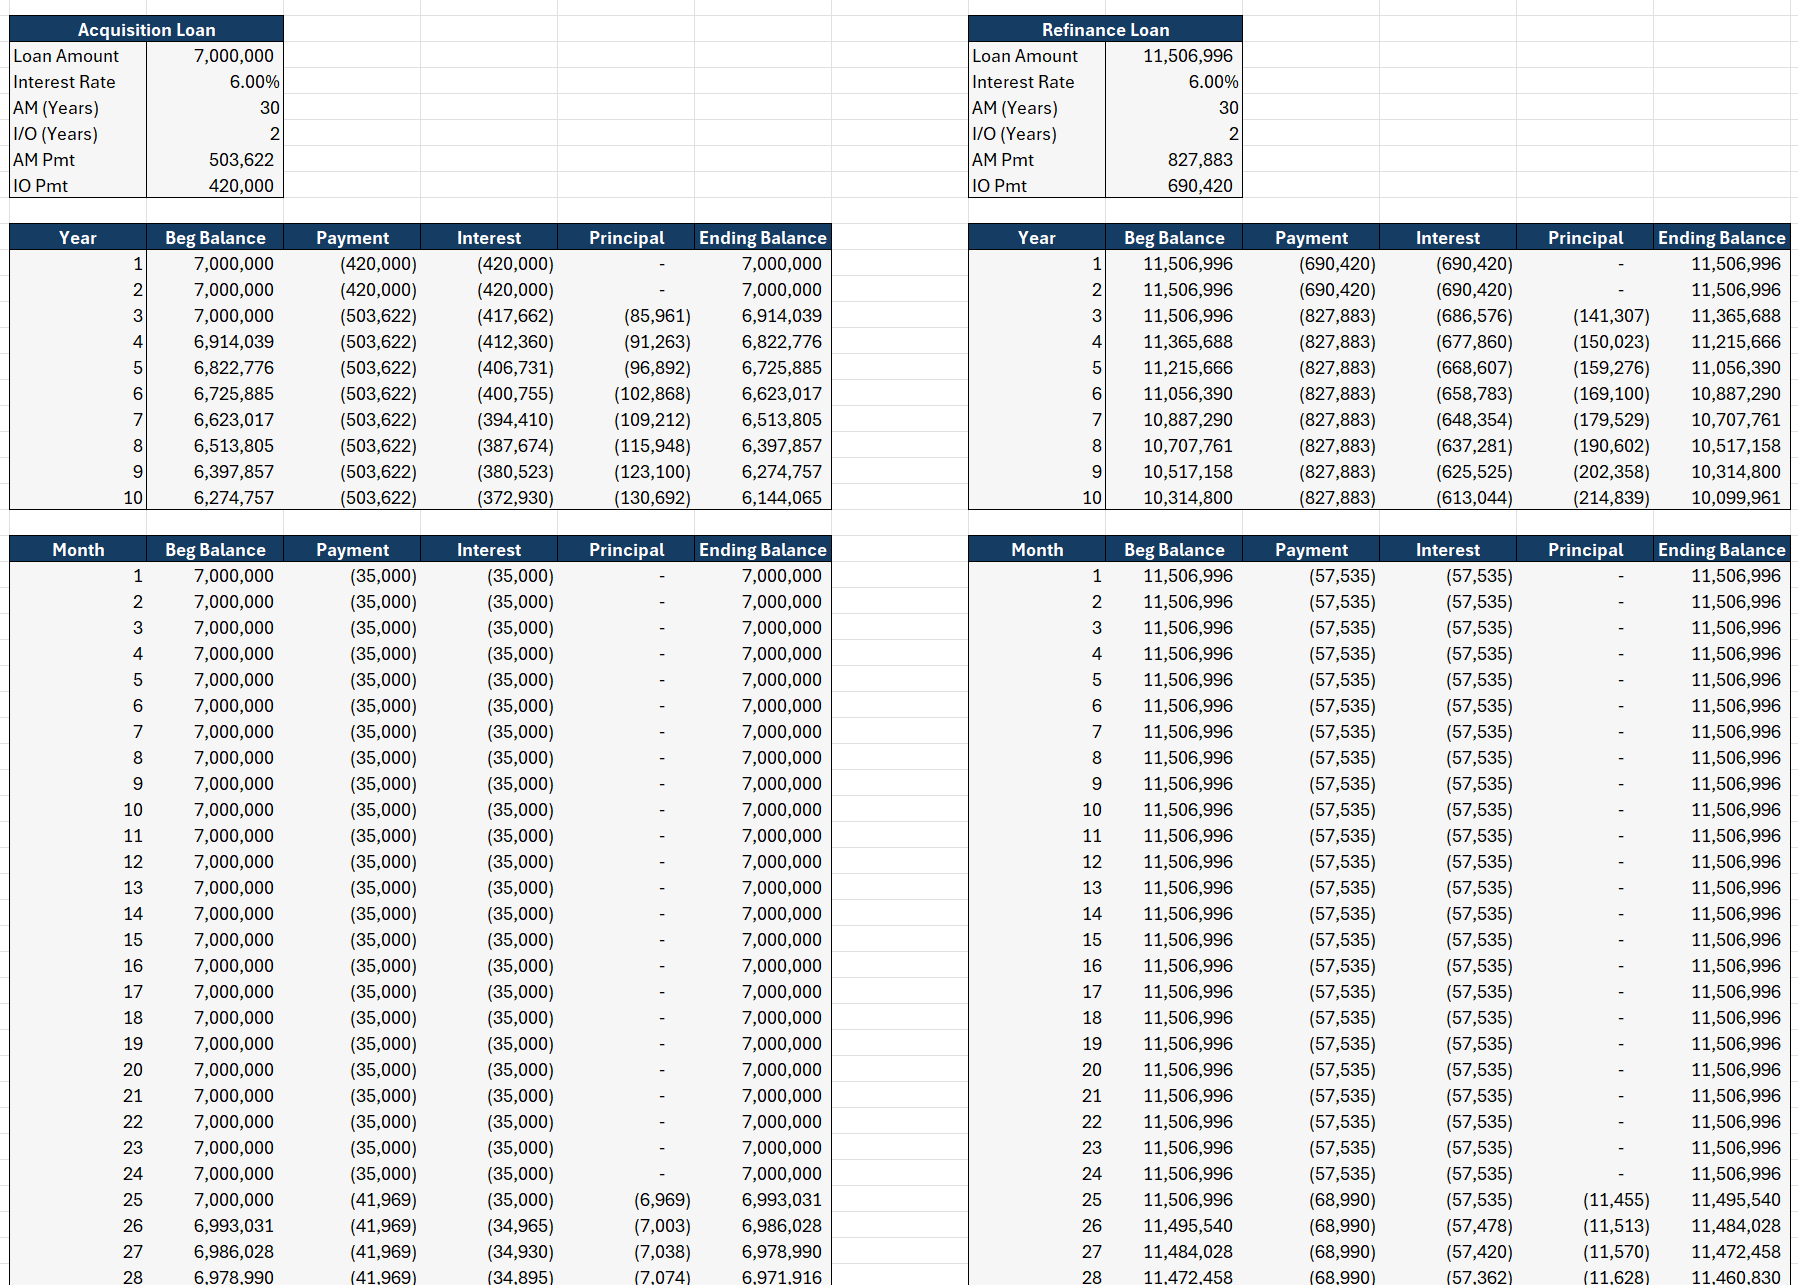The image size is (1798, 1285).
Task: Select the Refinance Loan title cell
Action: [x=1105, y=29]
